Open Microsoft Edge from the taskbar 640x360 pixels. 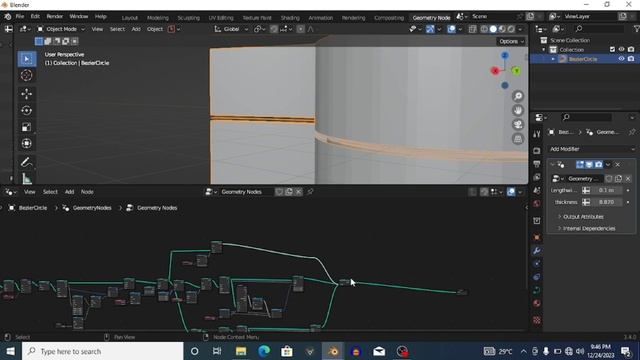point(264,351)
